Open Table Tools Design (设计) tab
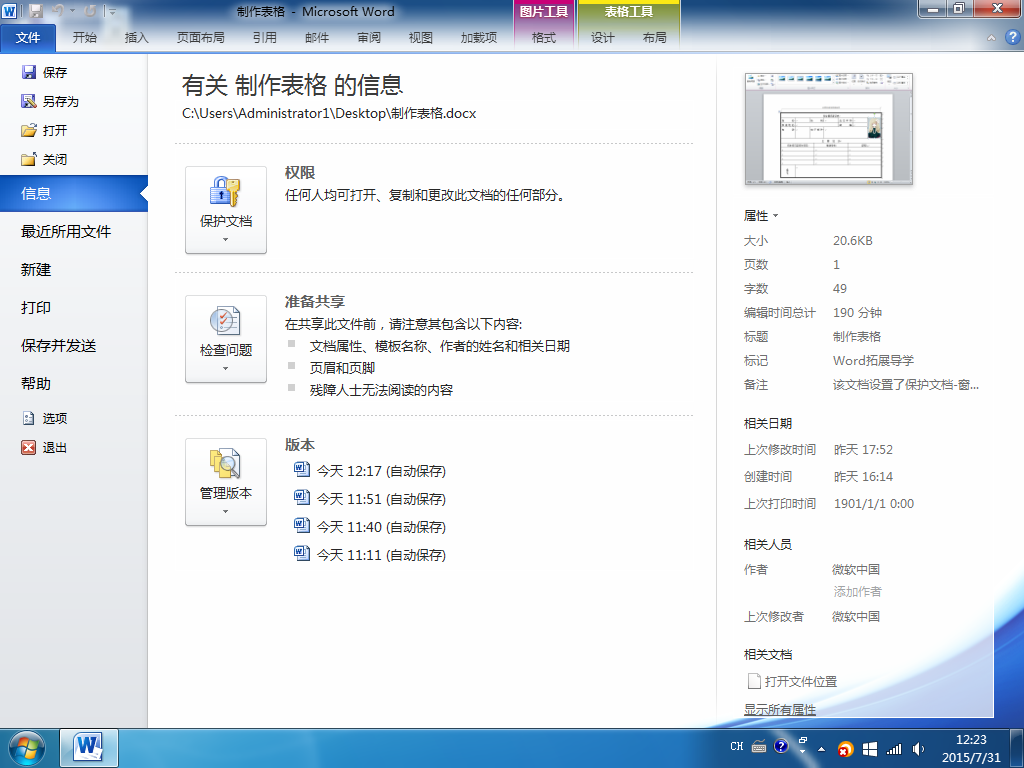This screenshot has width=1024, height=768. (602, 38)
